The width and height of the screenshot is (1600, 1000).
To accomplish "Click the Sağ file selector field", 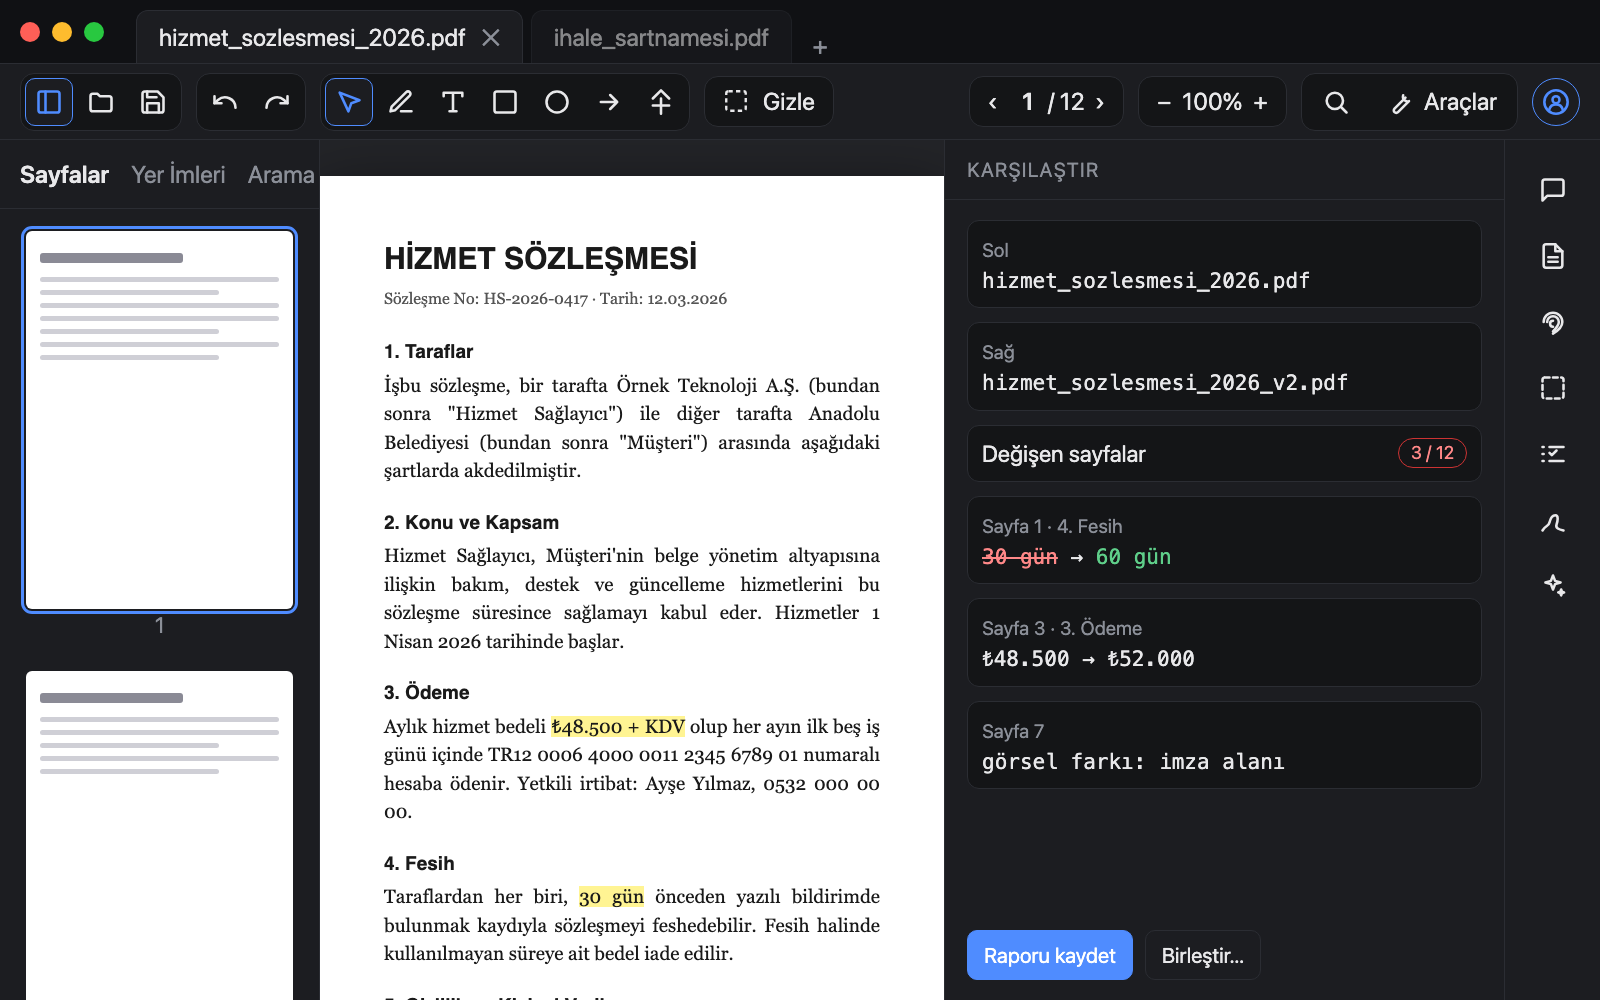I will [x=1224, y=366].
